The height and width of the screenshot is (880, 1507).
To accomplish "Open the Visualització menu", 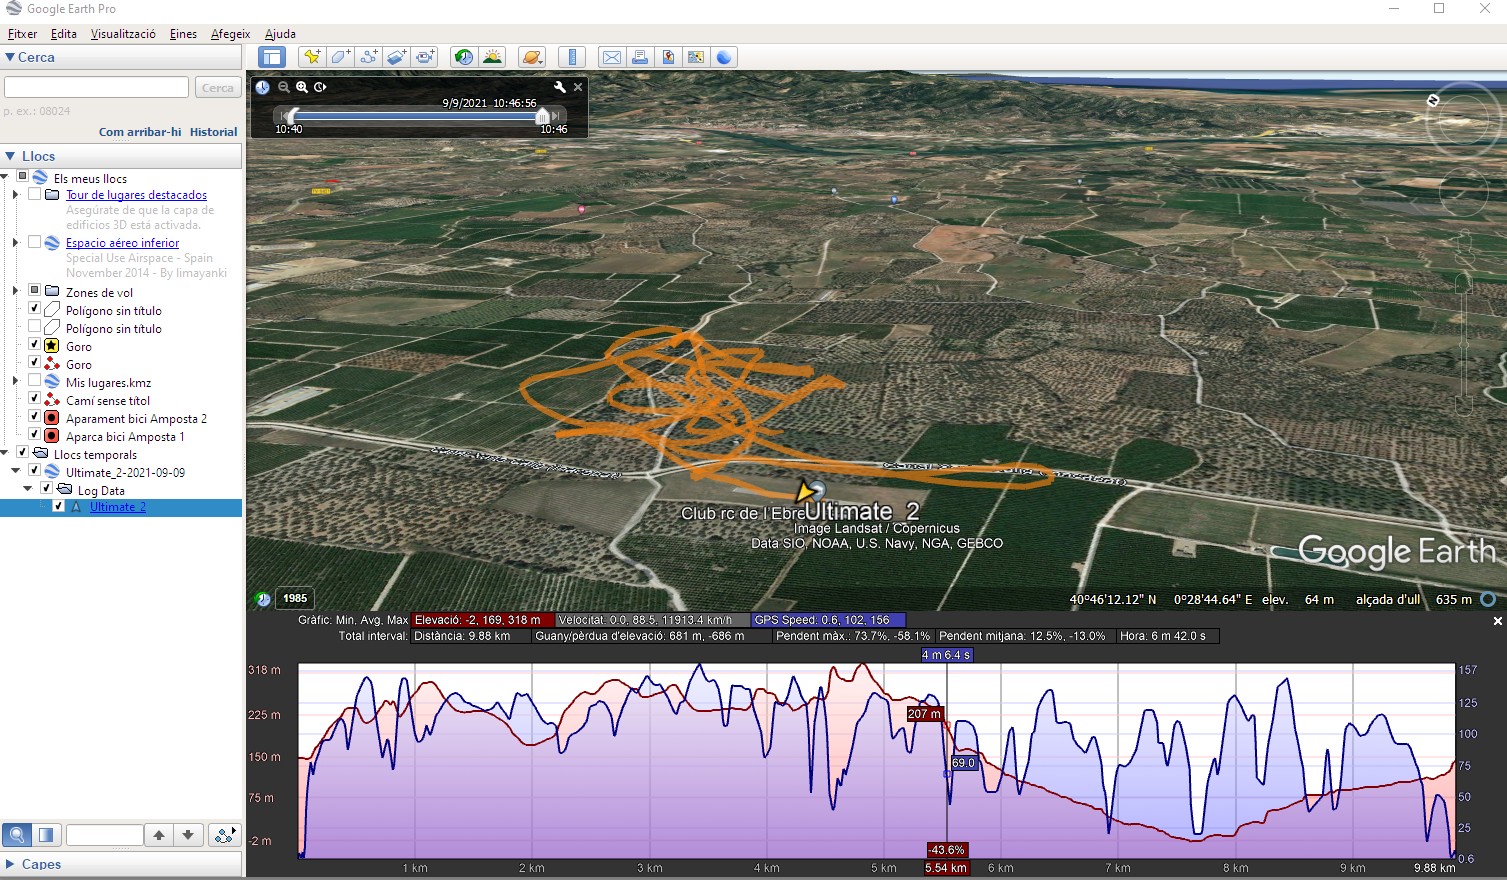I will (123, 34).
